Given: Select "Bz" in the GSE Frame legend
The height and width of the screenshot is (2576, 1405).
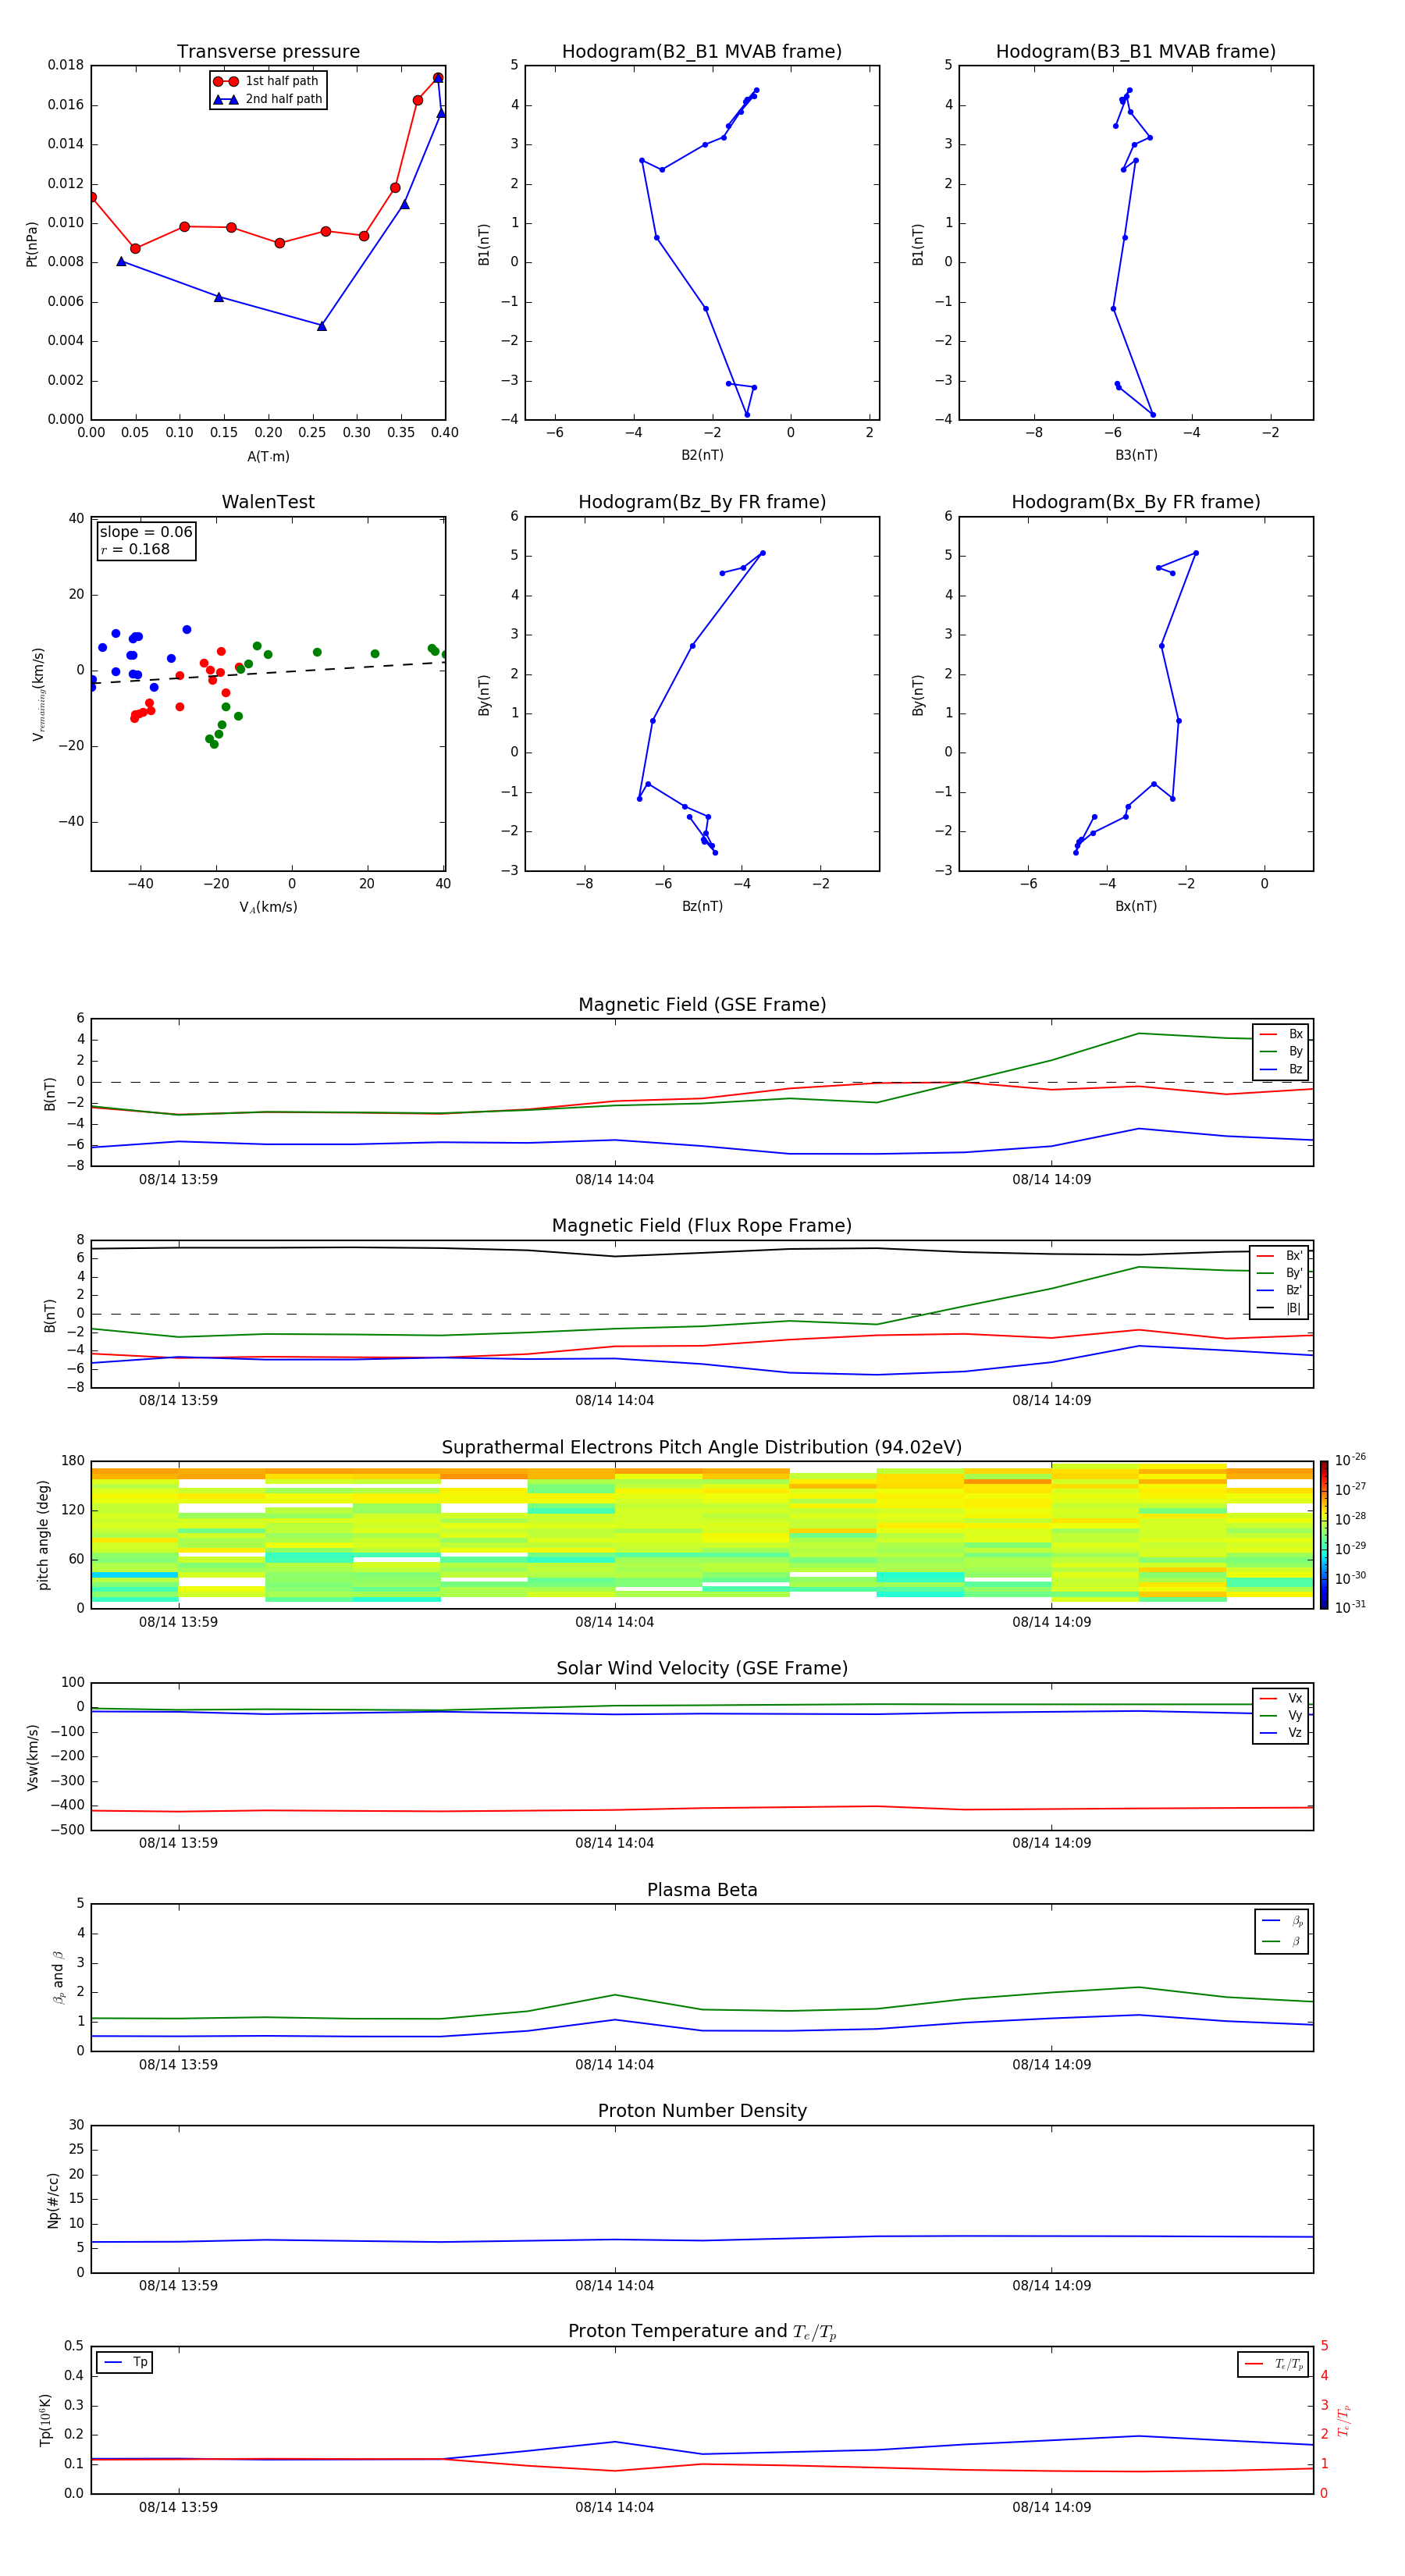Looking at the screenshot, I should tap(1281, 1069).
